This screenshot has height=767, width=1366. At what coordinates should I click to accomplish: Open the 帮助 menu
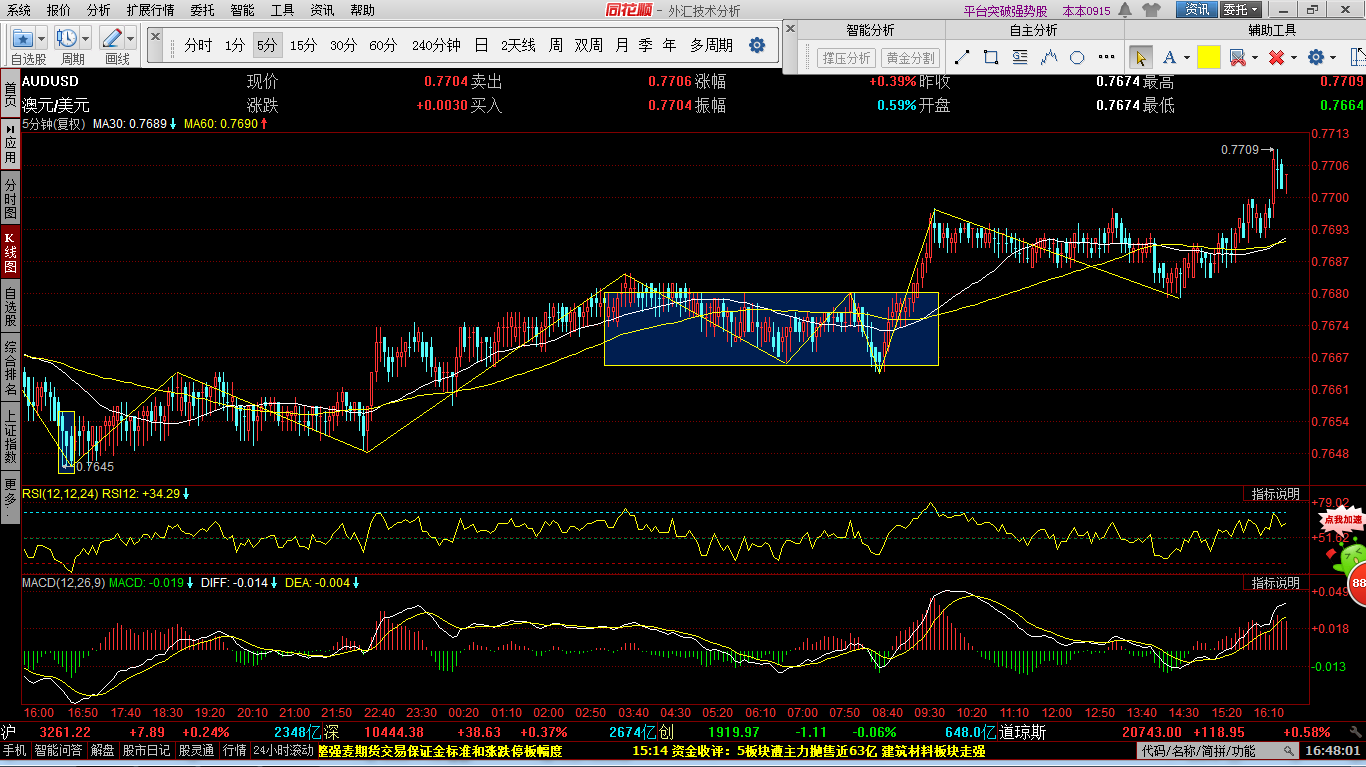[x=363, y=10]
